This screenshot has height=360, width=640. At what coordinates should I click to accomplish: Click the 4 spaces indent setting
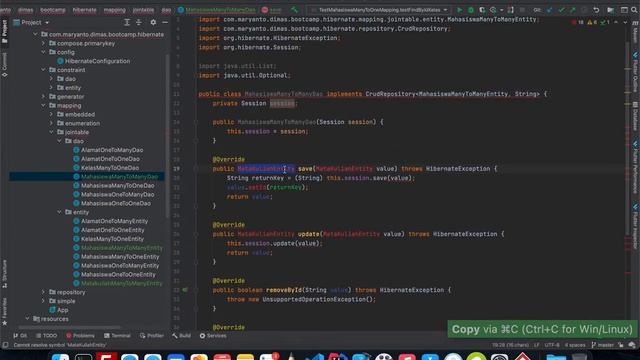575,345
